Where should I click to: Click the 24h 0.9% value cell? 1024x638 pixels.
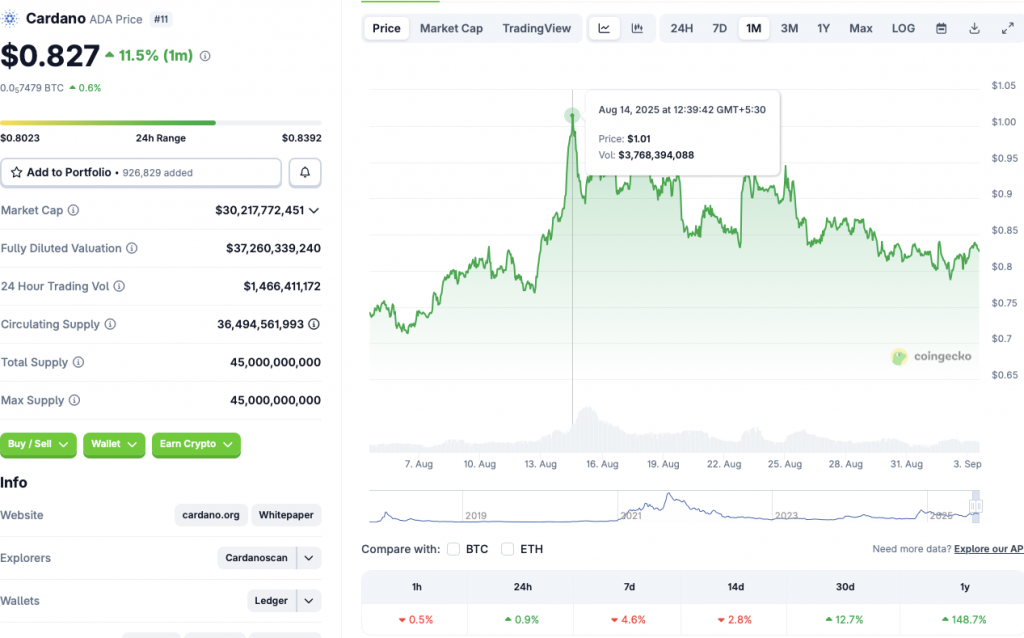point(521,620)
